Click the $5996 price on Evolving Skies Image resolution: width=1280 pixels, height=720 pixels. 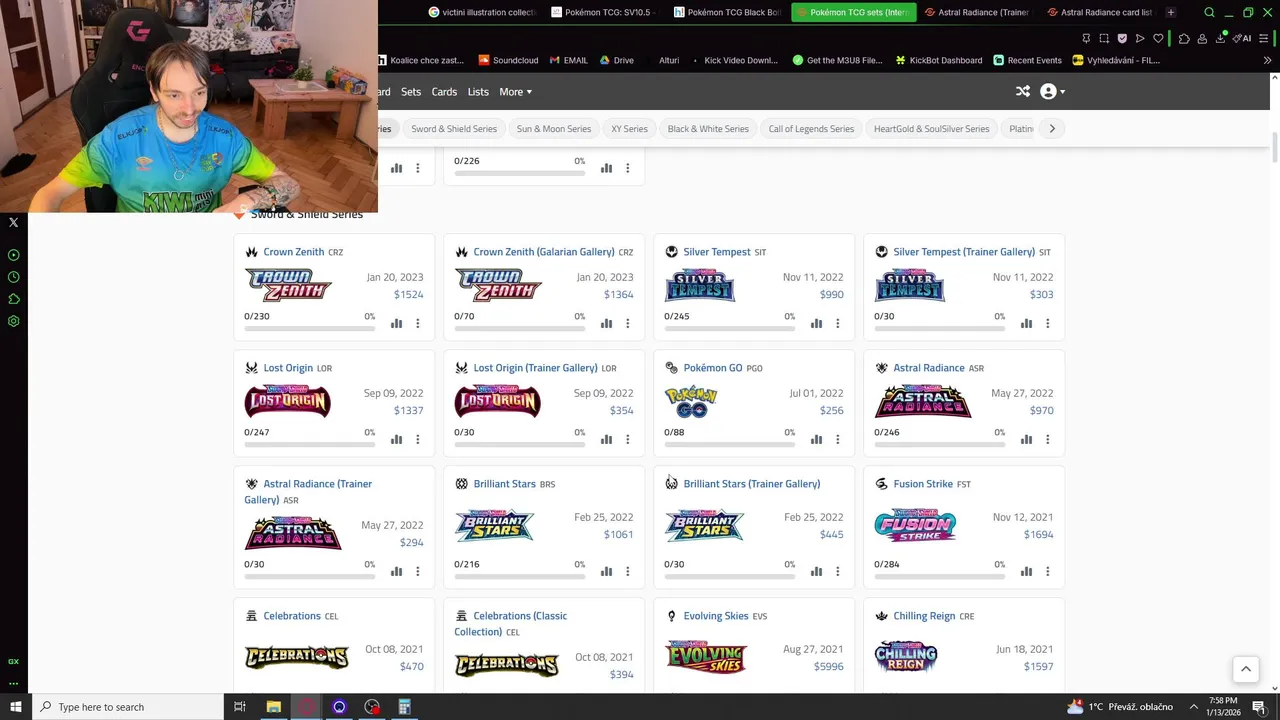[828, 666]
